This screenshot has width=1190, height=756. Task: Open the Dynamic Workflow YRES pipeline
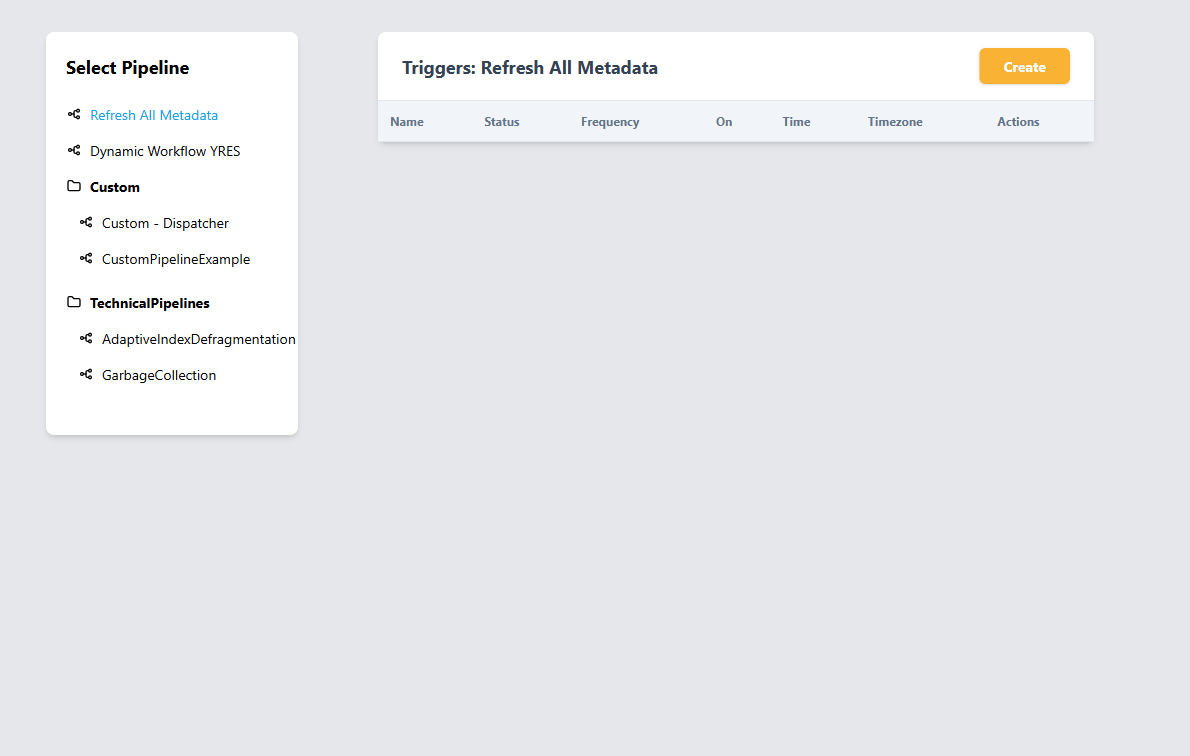[x=165, y=151]
